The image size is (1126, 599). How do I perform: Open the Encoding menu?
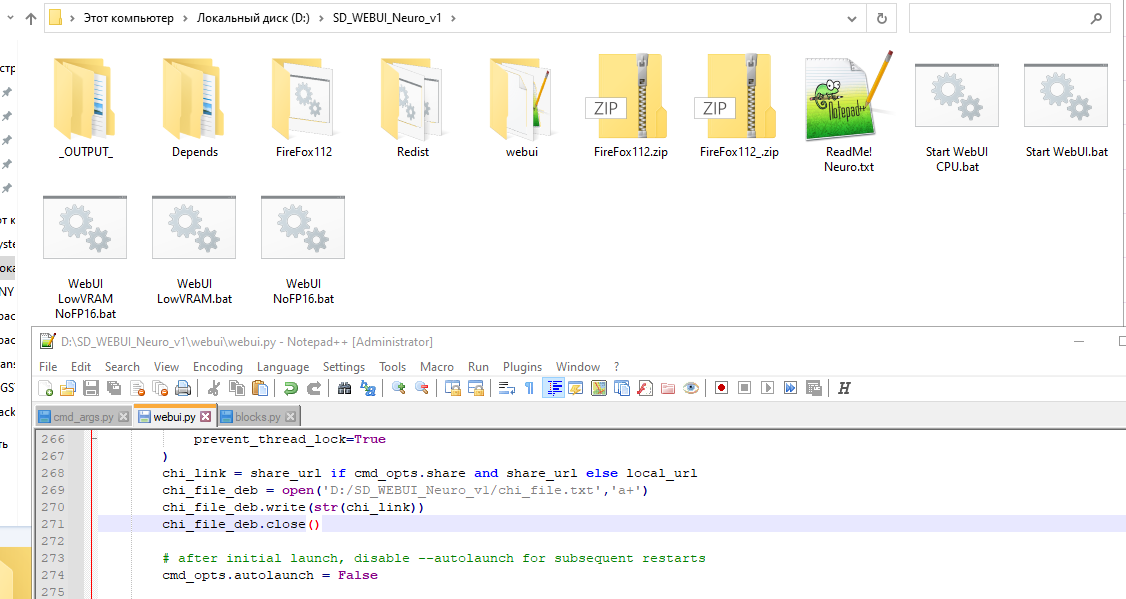[x=217, y=366]
